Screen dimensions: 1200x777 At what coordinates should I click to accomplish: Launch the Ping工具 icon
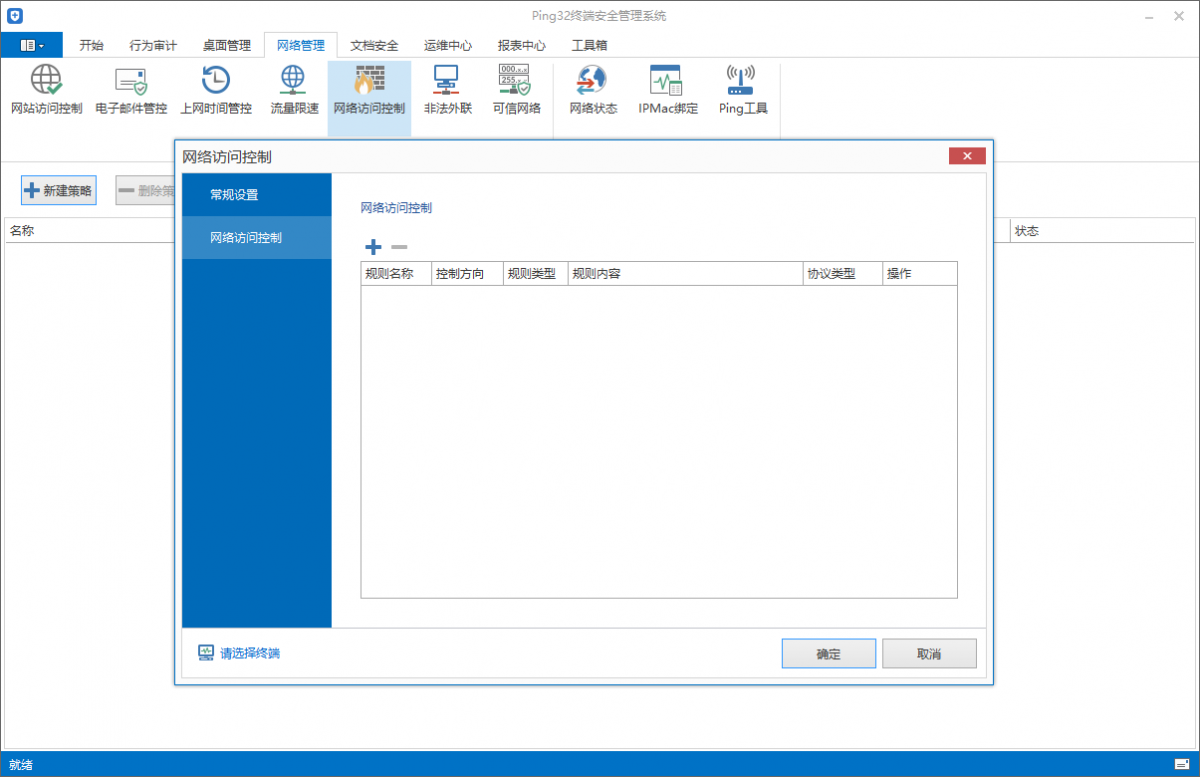point(742,90)
